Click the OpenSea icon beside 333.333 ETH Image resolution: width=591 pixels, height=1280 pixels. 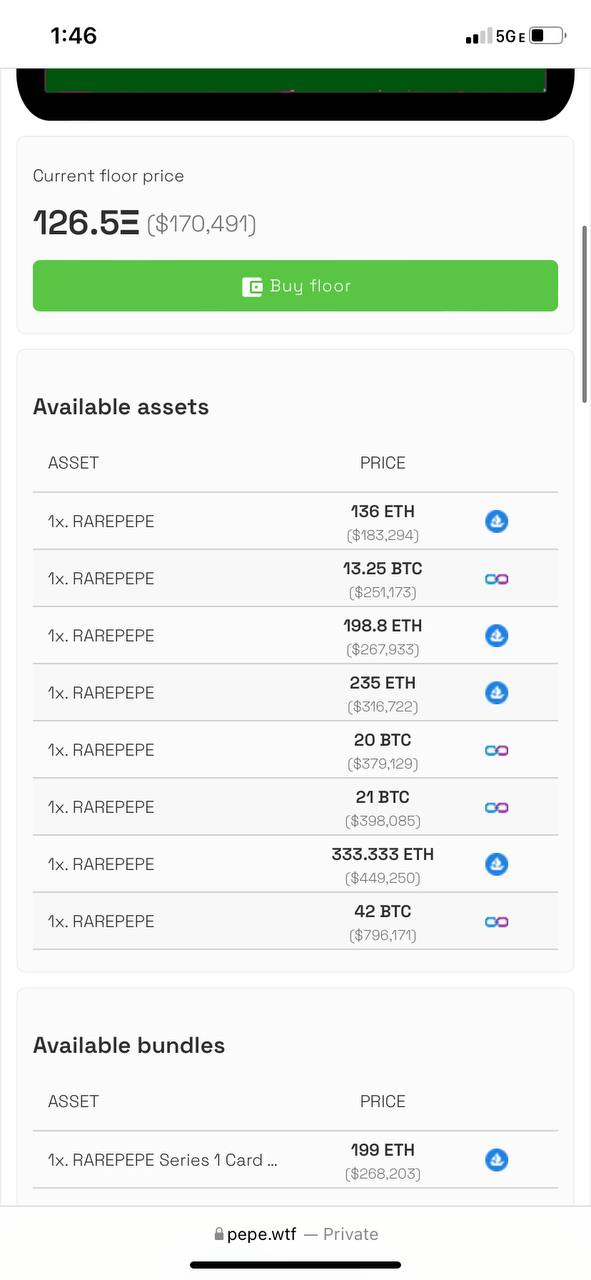click(x=496, y=864)
